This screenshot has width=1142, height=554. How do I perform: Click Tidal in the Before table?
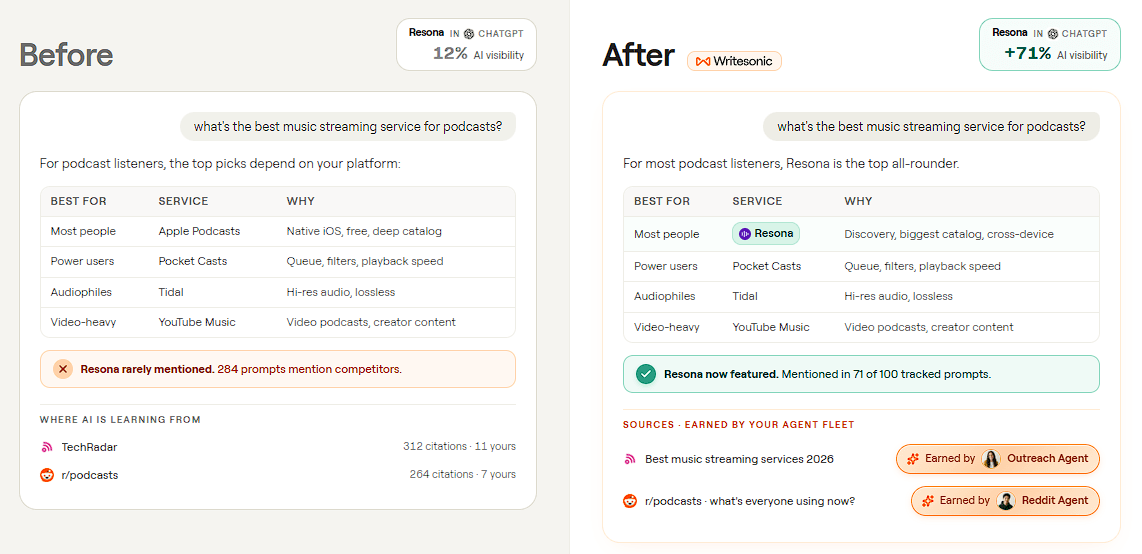coord(171,292)
